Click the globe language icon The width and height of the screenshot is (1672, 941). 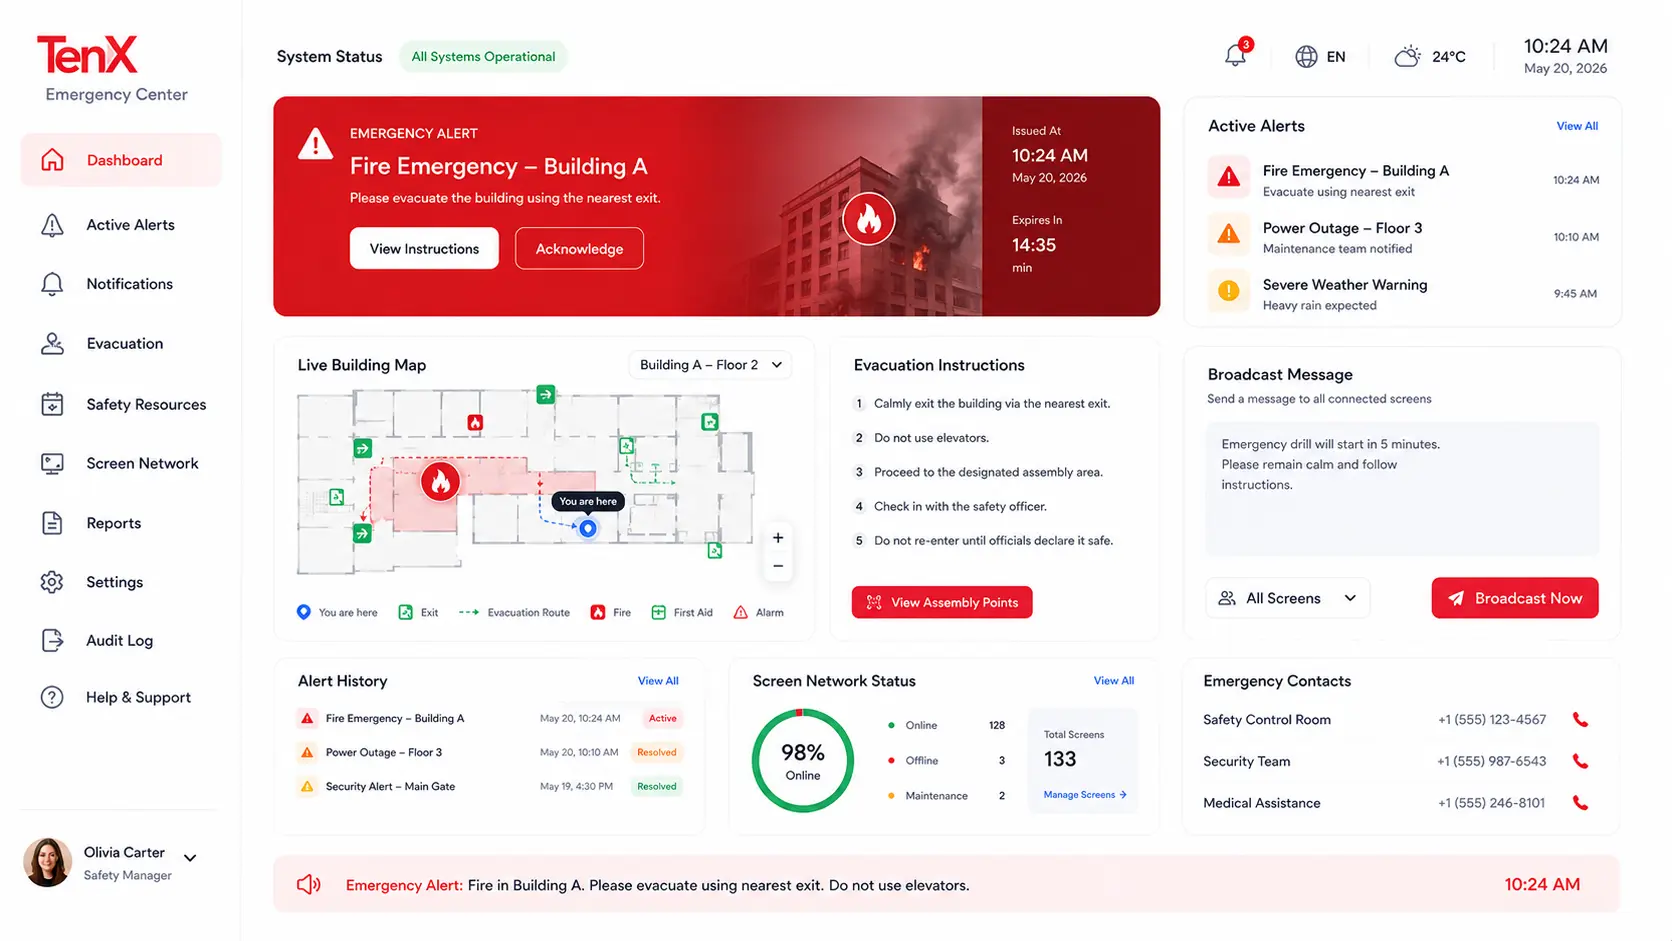point(1306,57)
